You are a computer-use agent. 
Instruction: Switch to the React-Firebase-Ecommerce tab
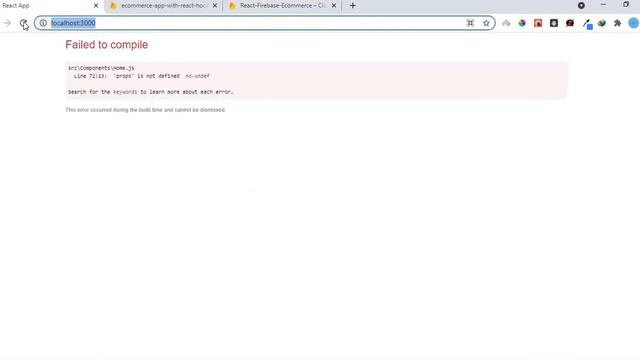pyautogui.click(x=282, y=6)
